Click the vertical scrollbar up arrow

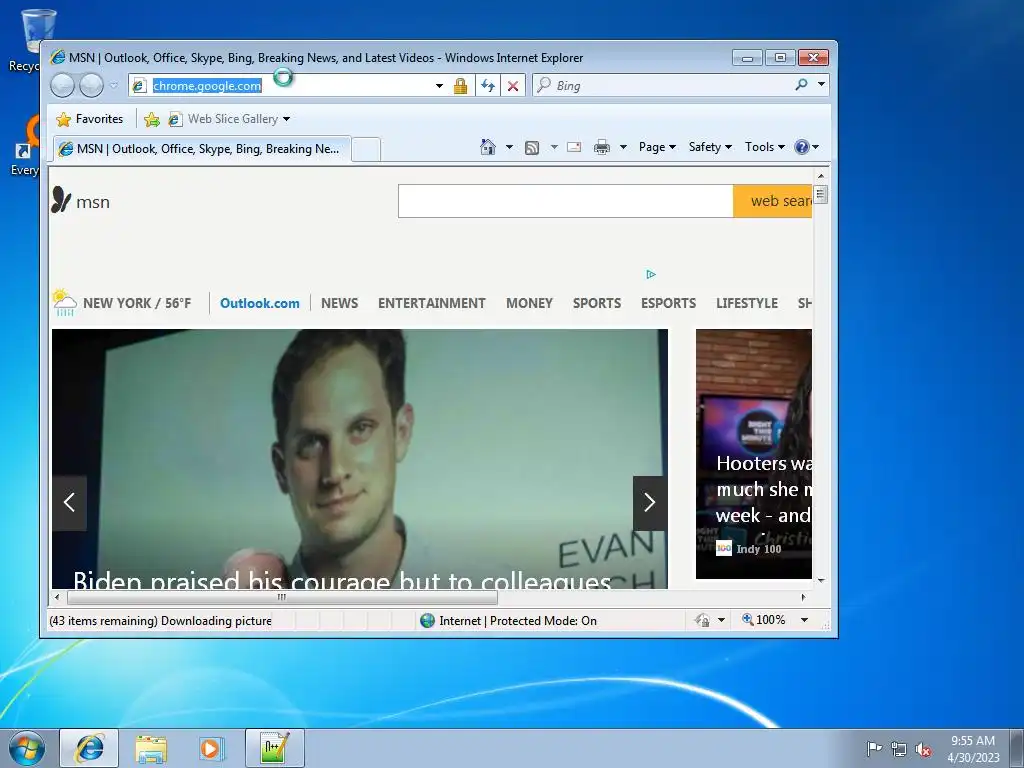pyautogui.click(x=821, y=176)
